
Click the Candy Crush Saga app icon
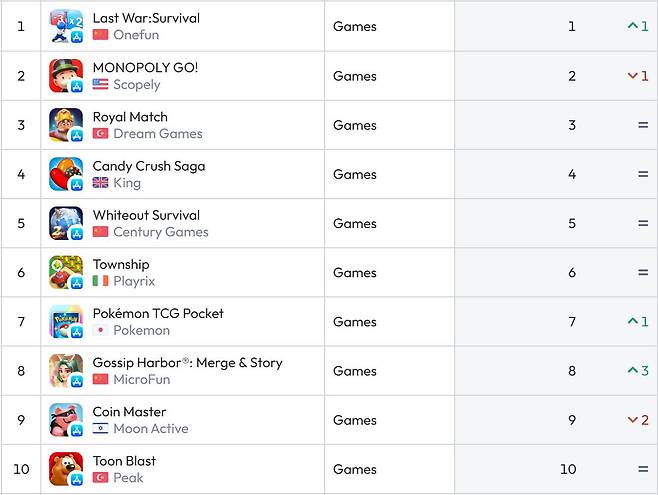tap(66, 174)
